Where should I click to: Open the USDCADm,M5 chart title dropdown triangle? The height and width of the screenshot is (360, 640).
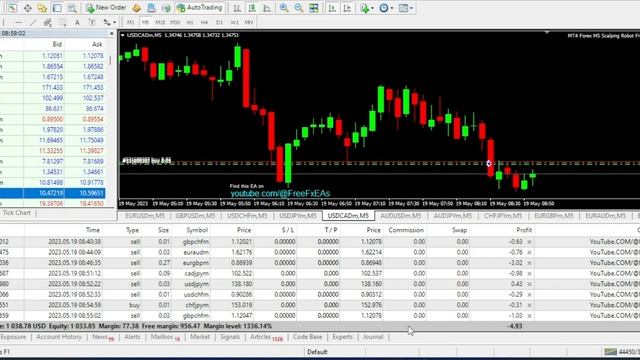pyautogui.click(x=122, y=36)
